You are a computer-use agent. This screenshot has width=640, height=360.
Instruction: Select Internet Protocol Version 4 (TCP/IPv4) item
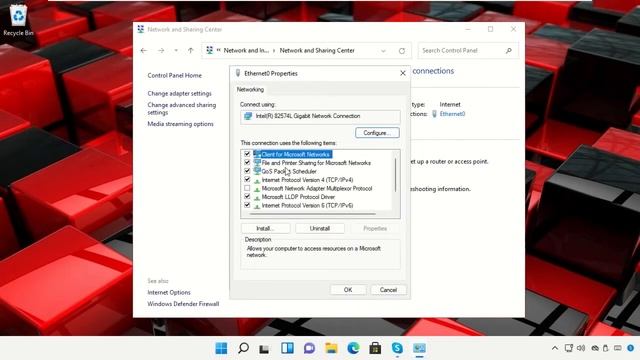[307, 180]
